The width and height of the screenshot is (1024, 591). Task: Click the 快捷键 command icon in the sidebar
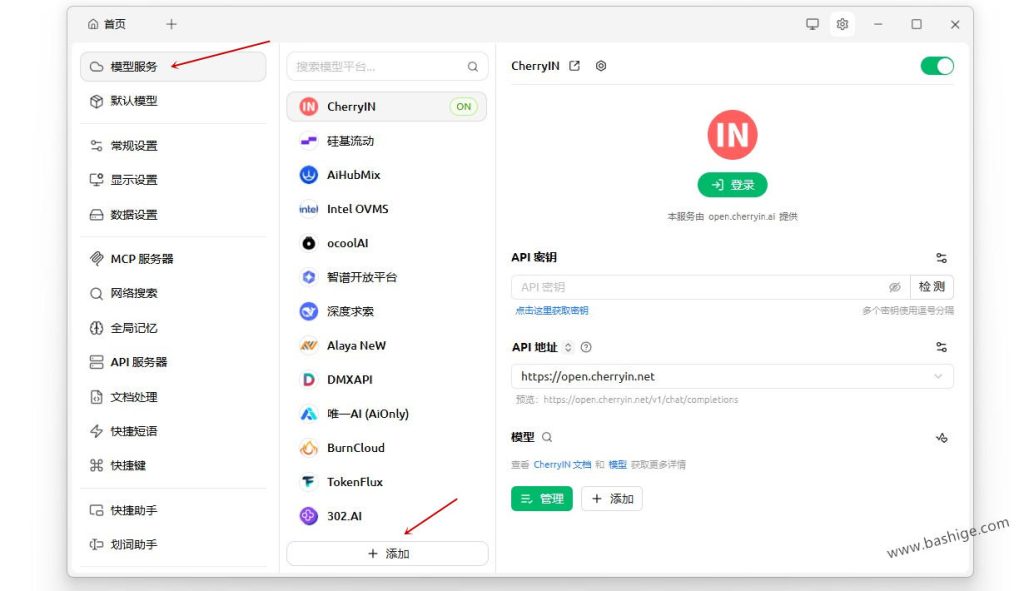(96, 465)
